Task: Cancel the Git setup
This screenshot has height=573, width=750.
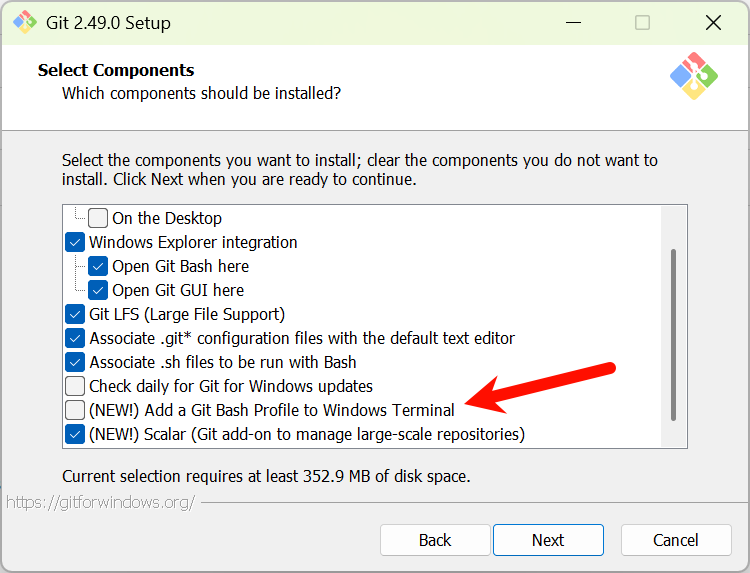Action: coord(676,540)
